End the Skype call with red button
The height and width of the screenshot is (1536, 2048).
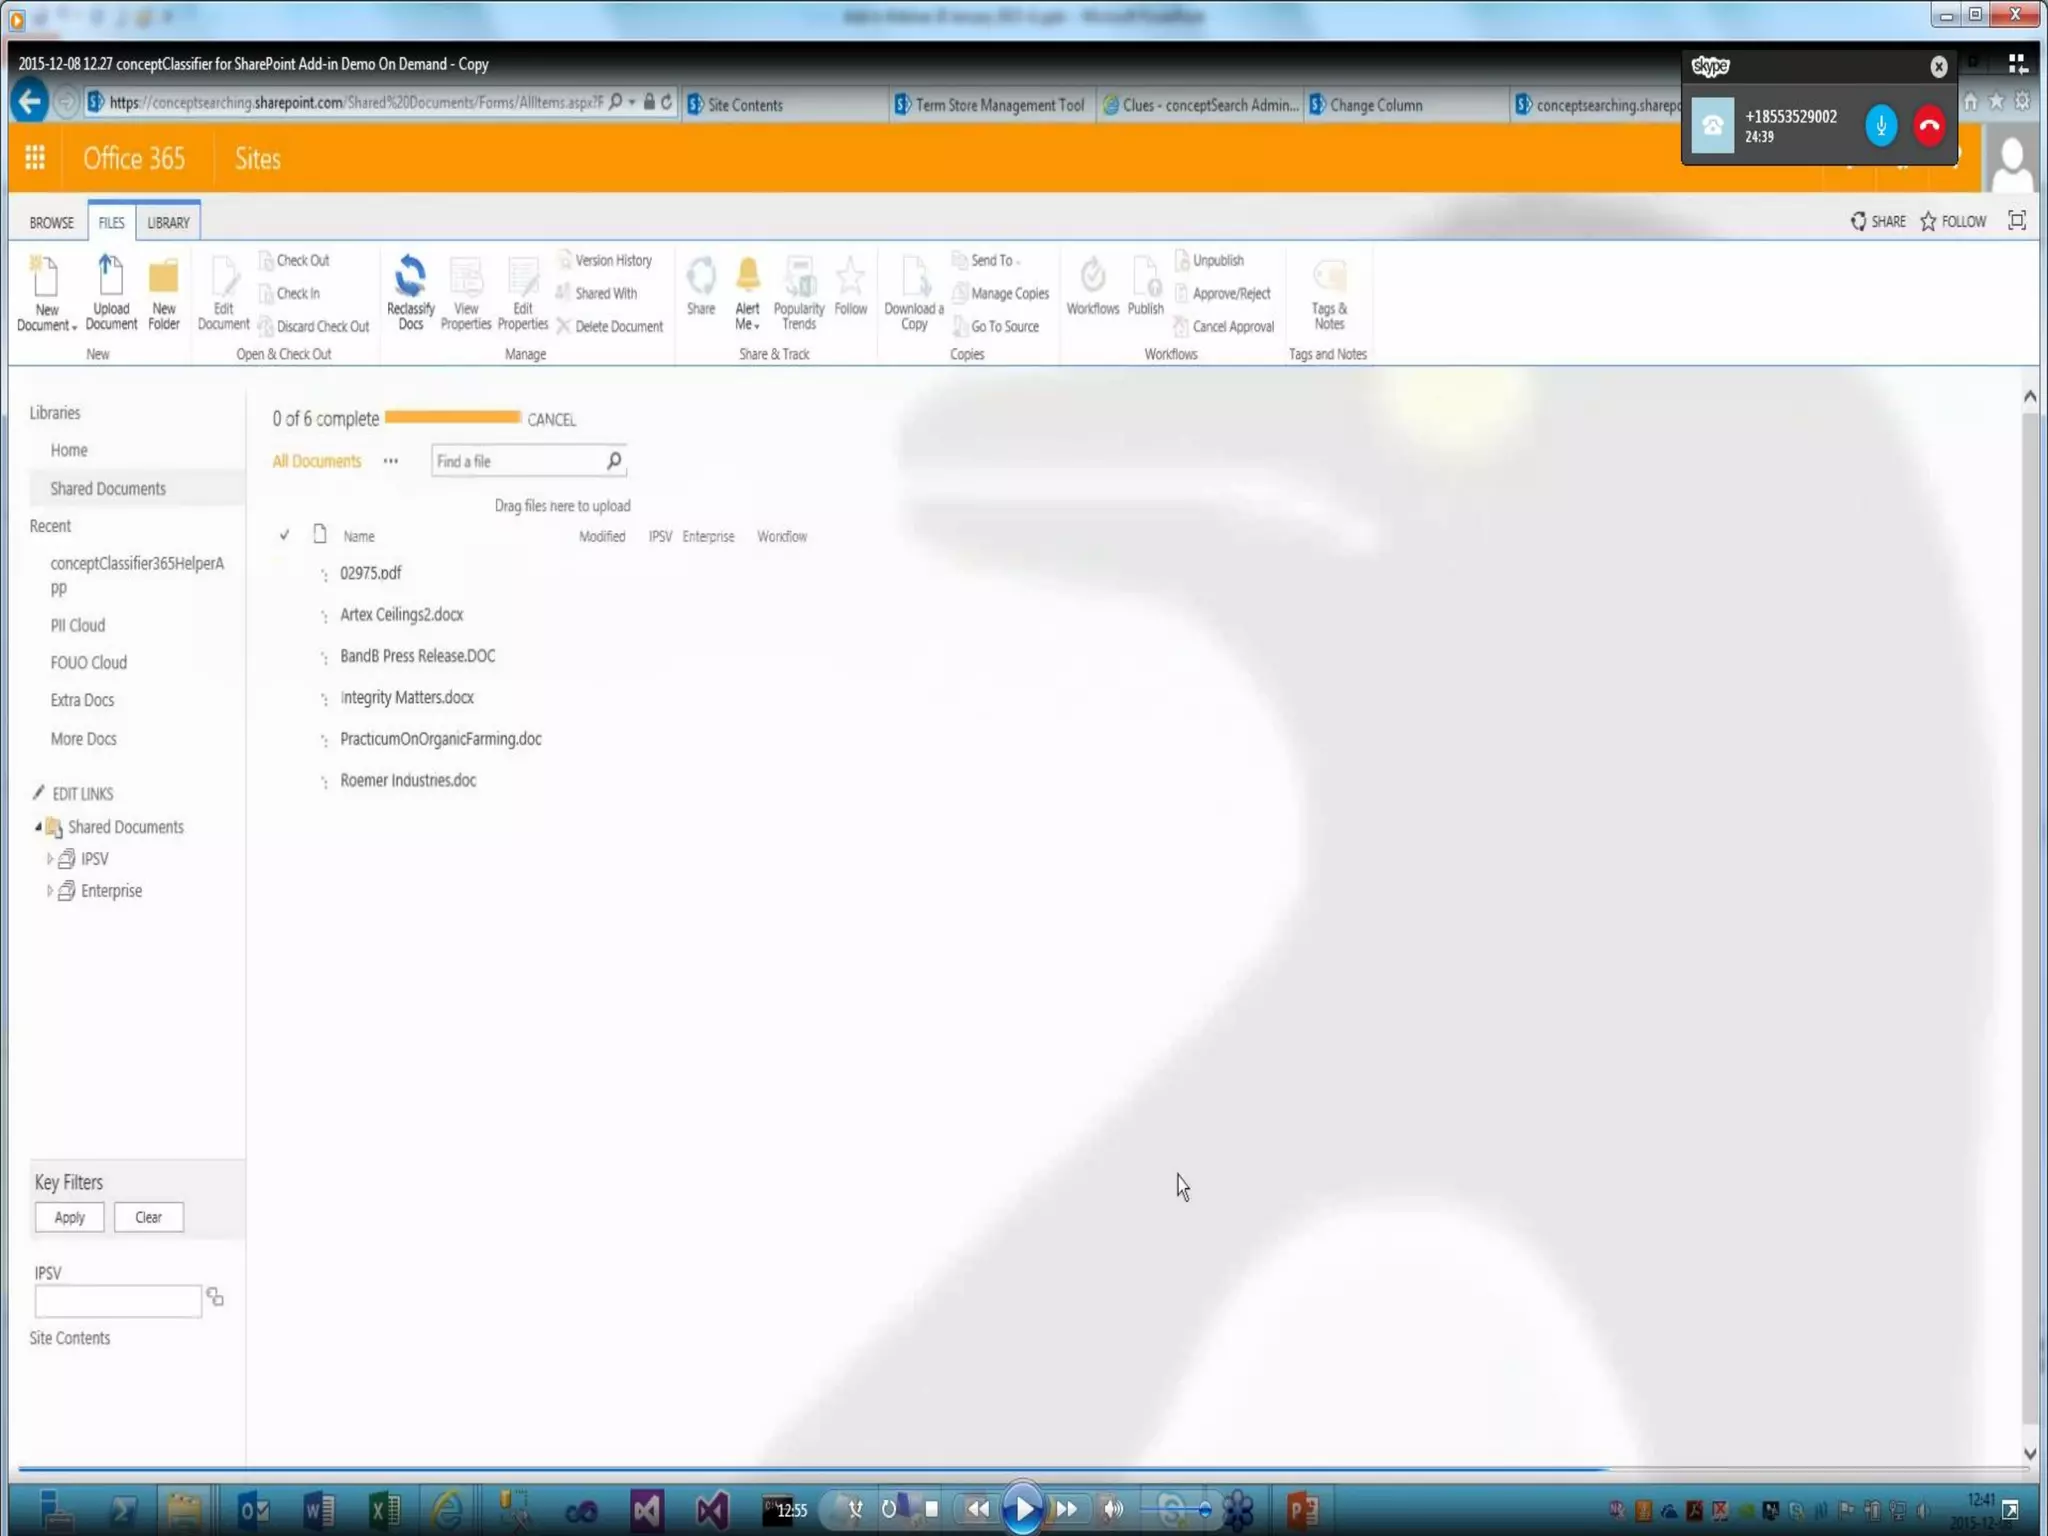(1929, 126)
